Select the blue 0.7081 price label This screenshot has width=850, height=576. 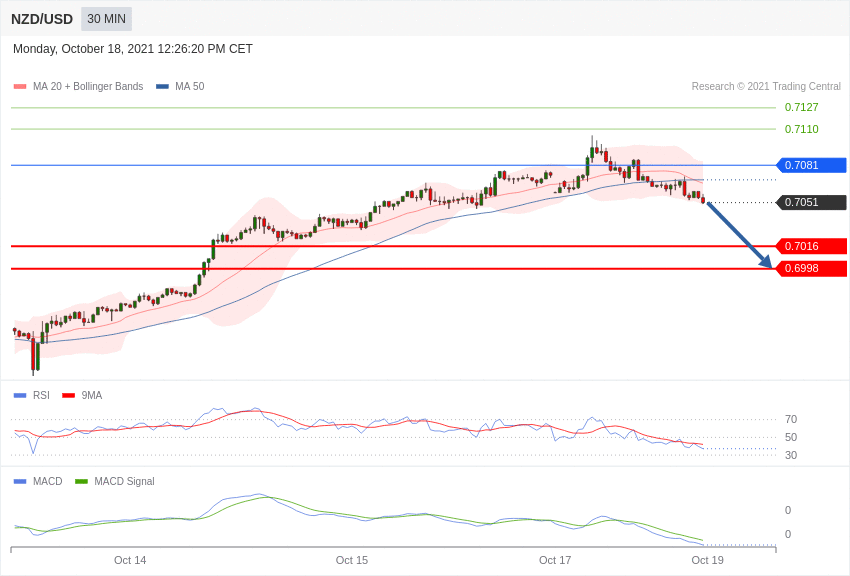click(x=811, y=165)
